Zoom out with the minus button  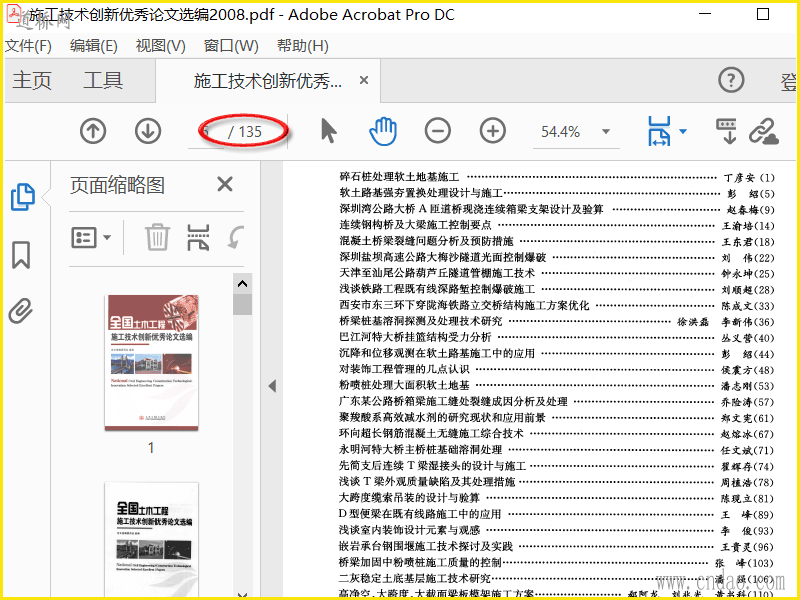point(438,131)
